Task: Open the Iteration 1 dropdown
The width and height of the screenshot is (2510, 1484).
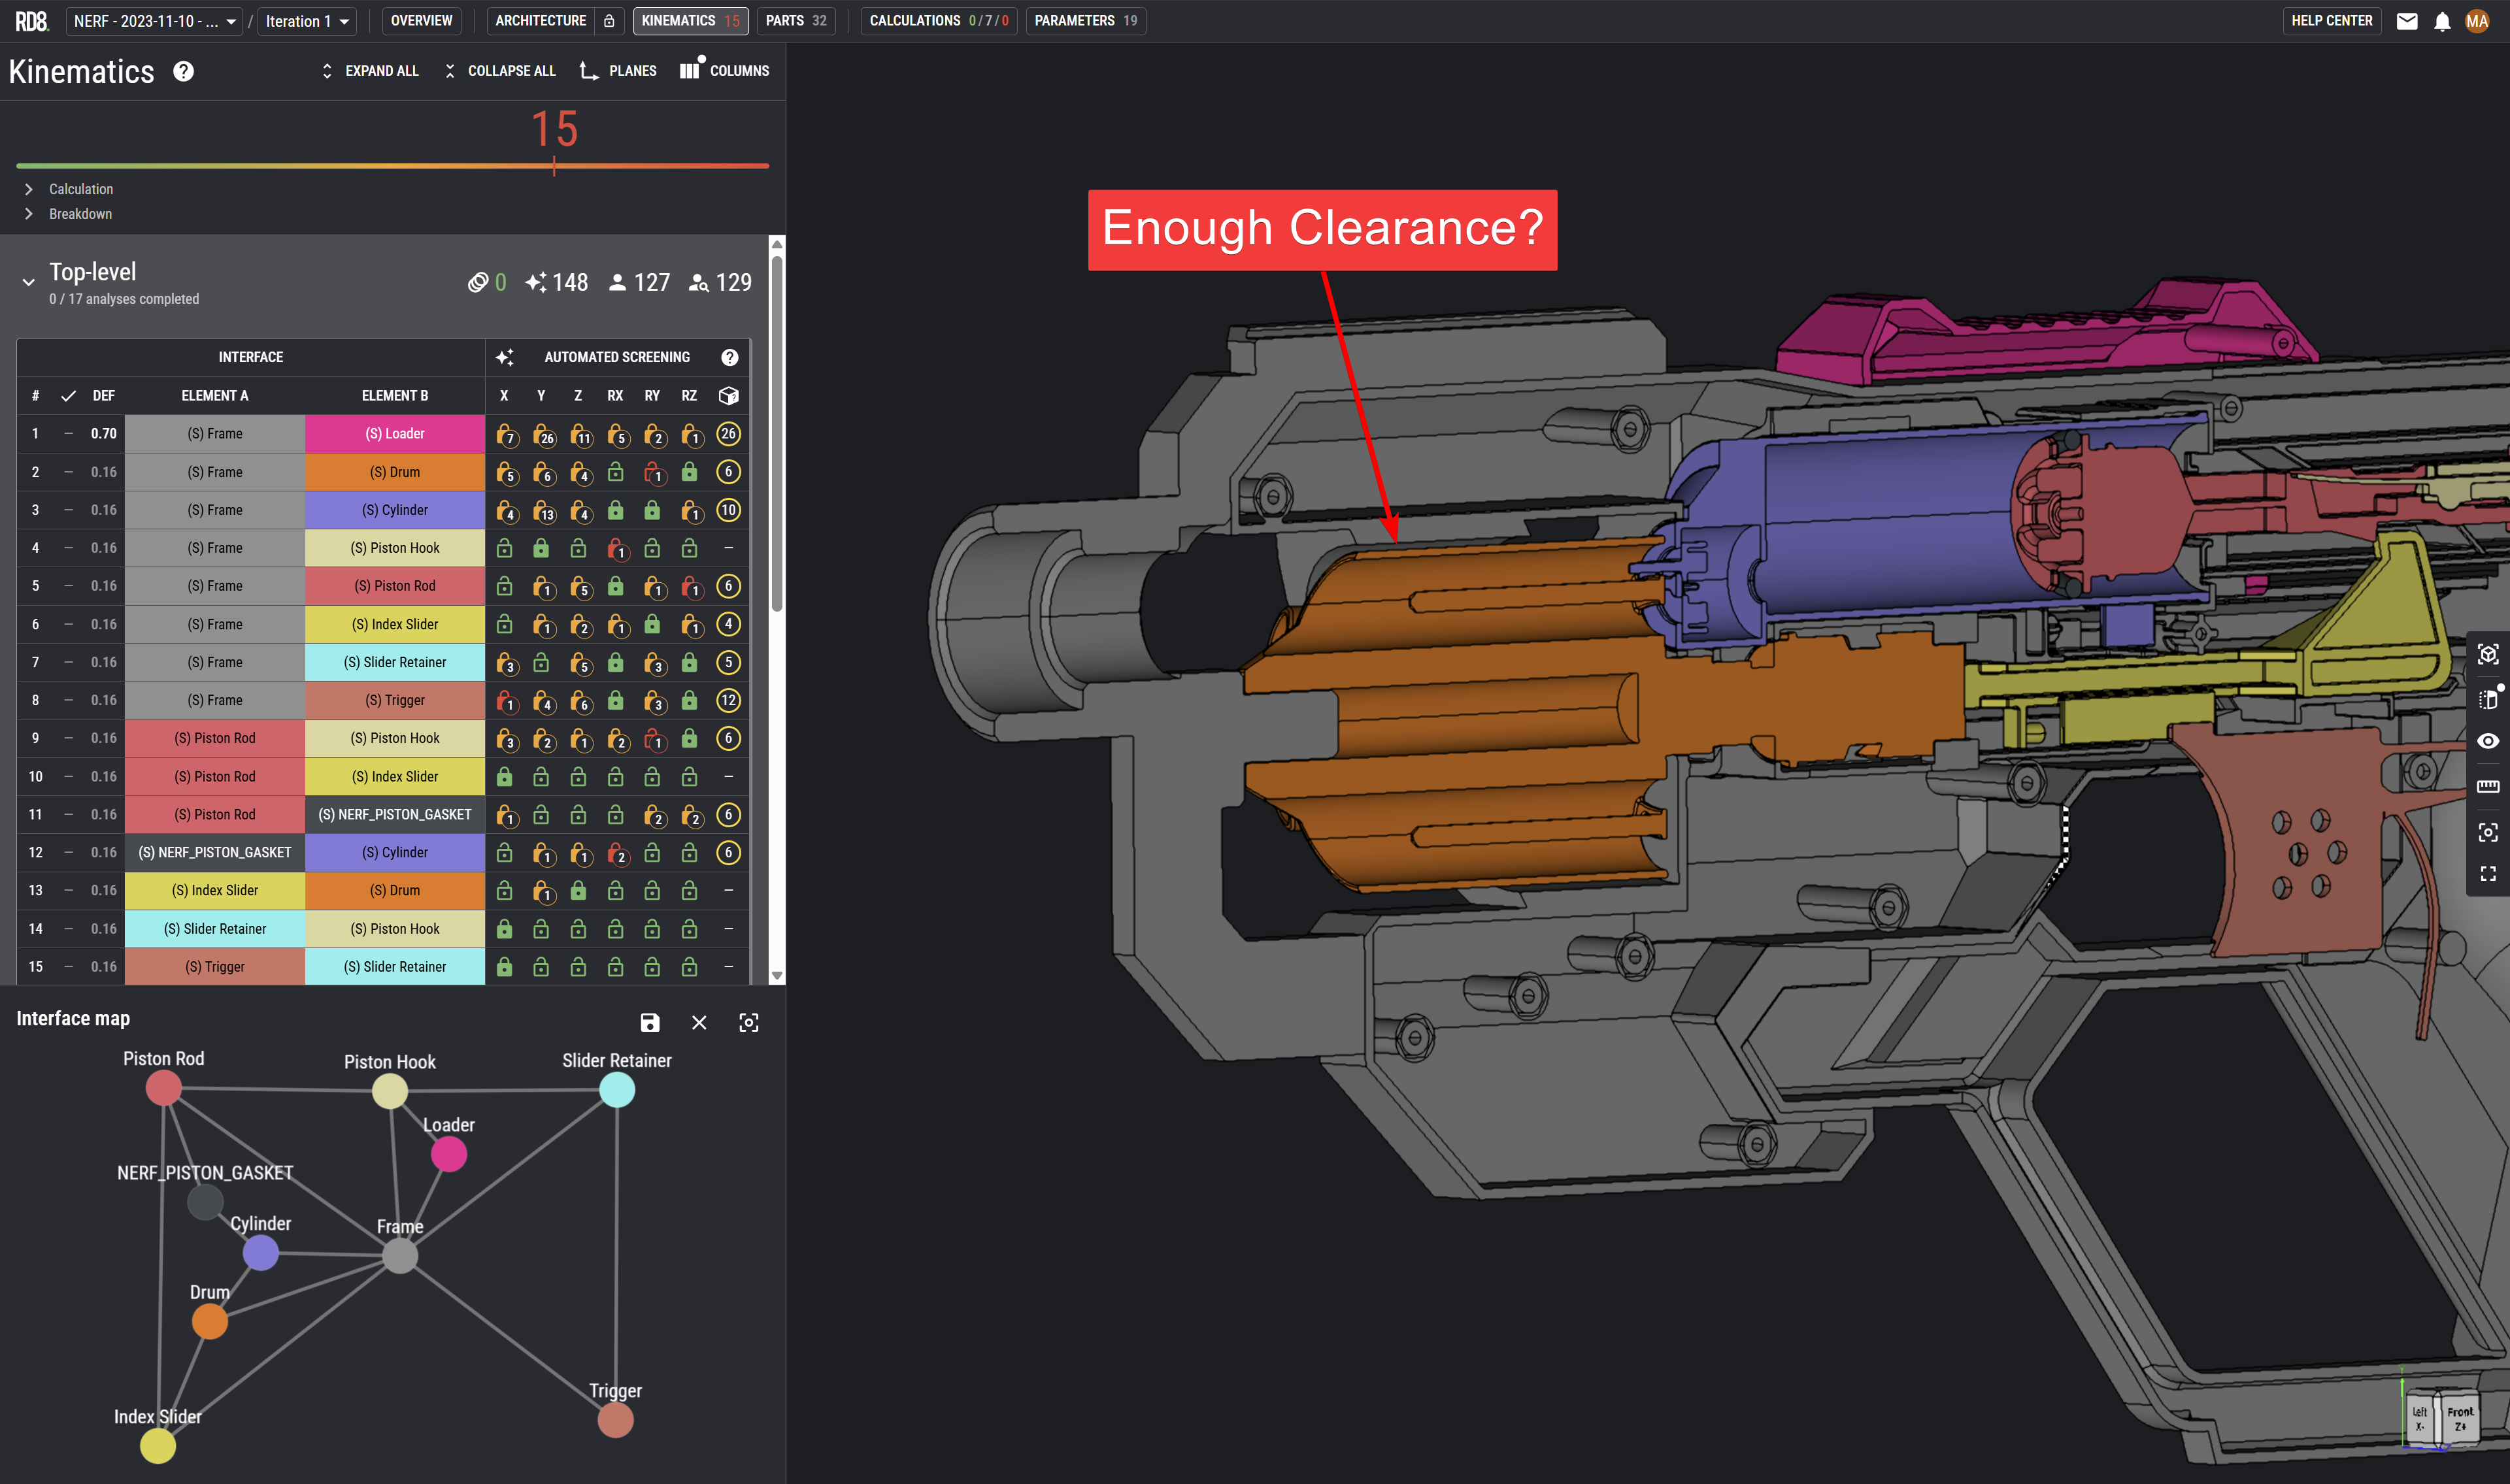Action: 307,21
